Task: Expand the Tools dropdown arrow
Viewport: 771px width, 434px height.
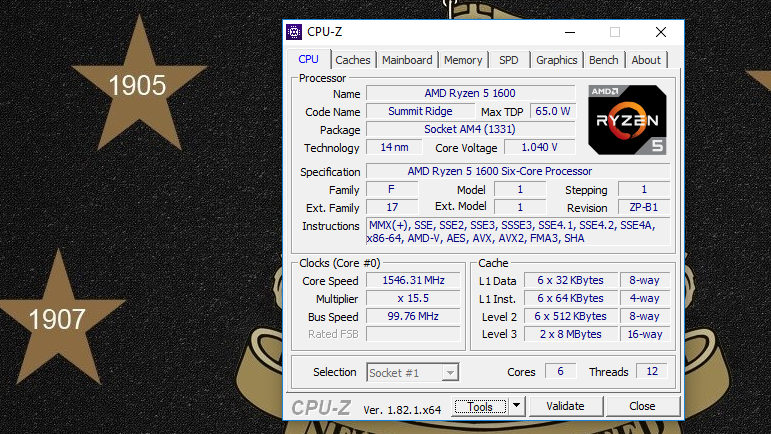Action: (x=516, y=406)
